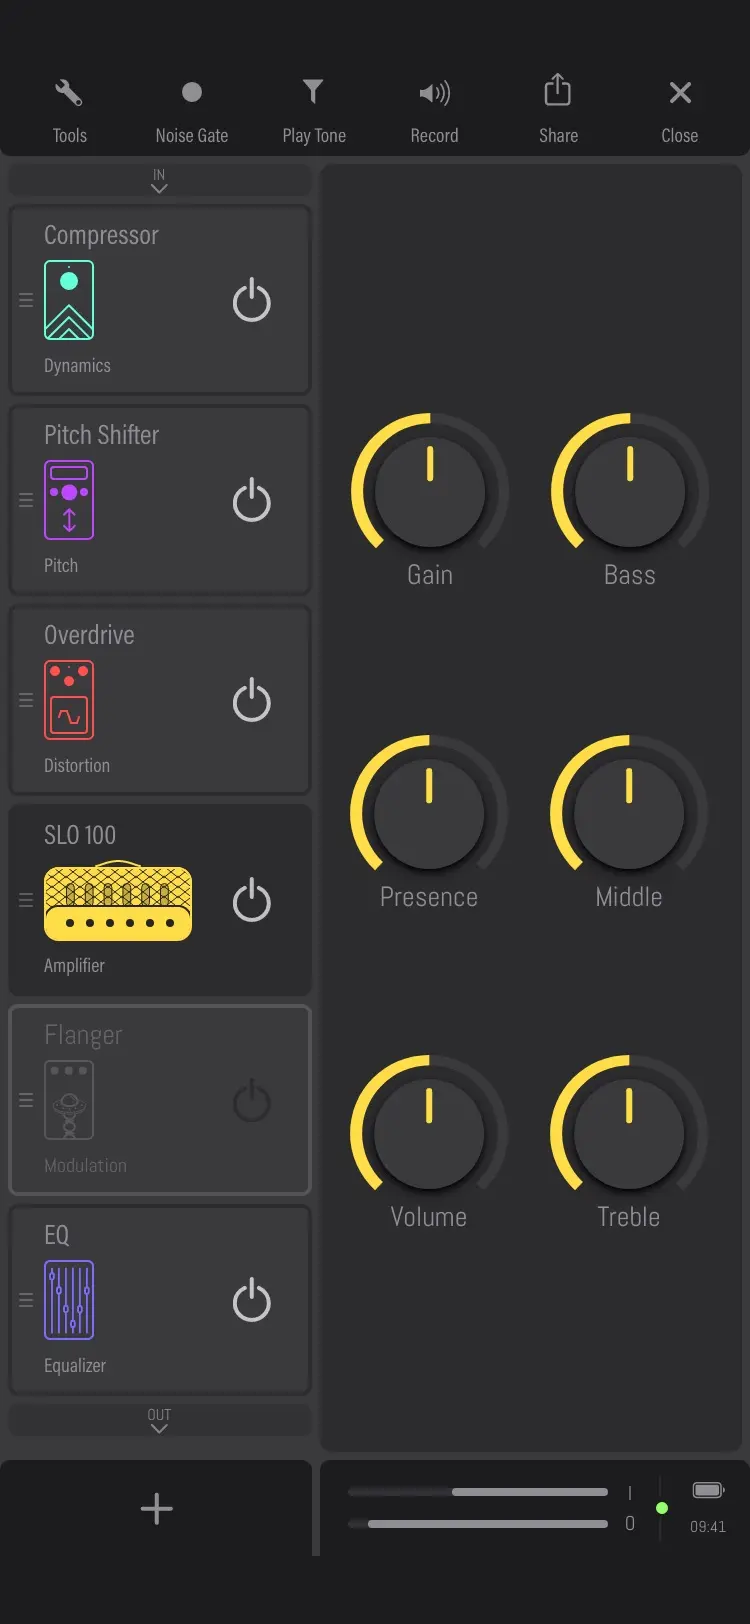Select the Overdrive pedal icon
This screenshot has width=750, height=1624.
pos(69,700)
